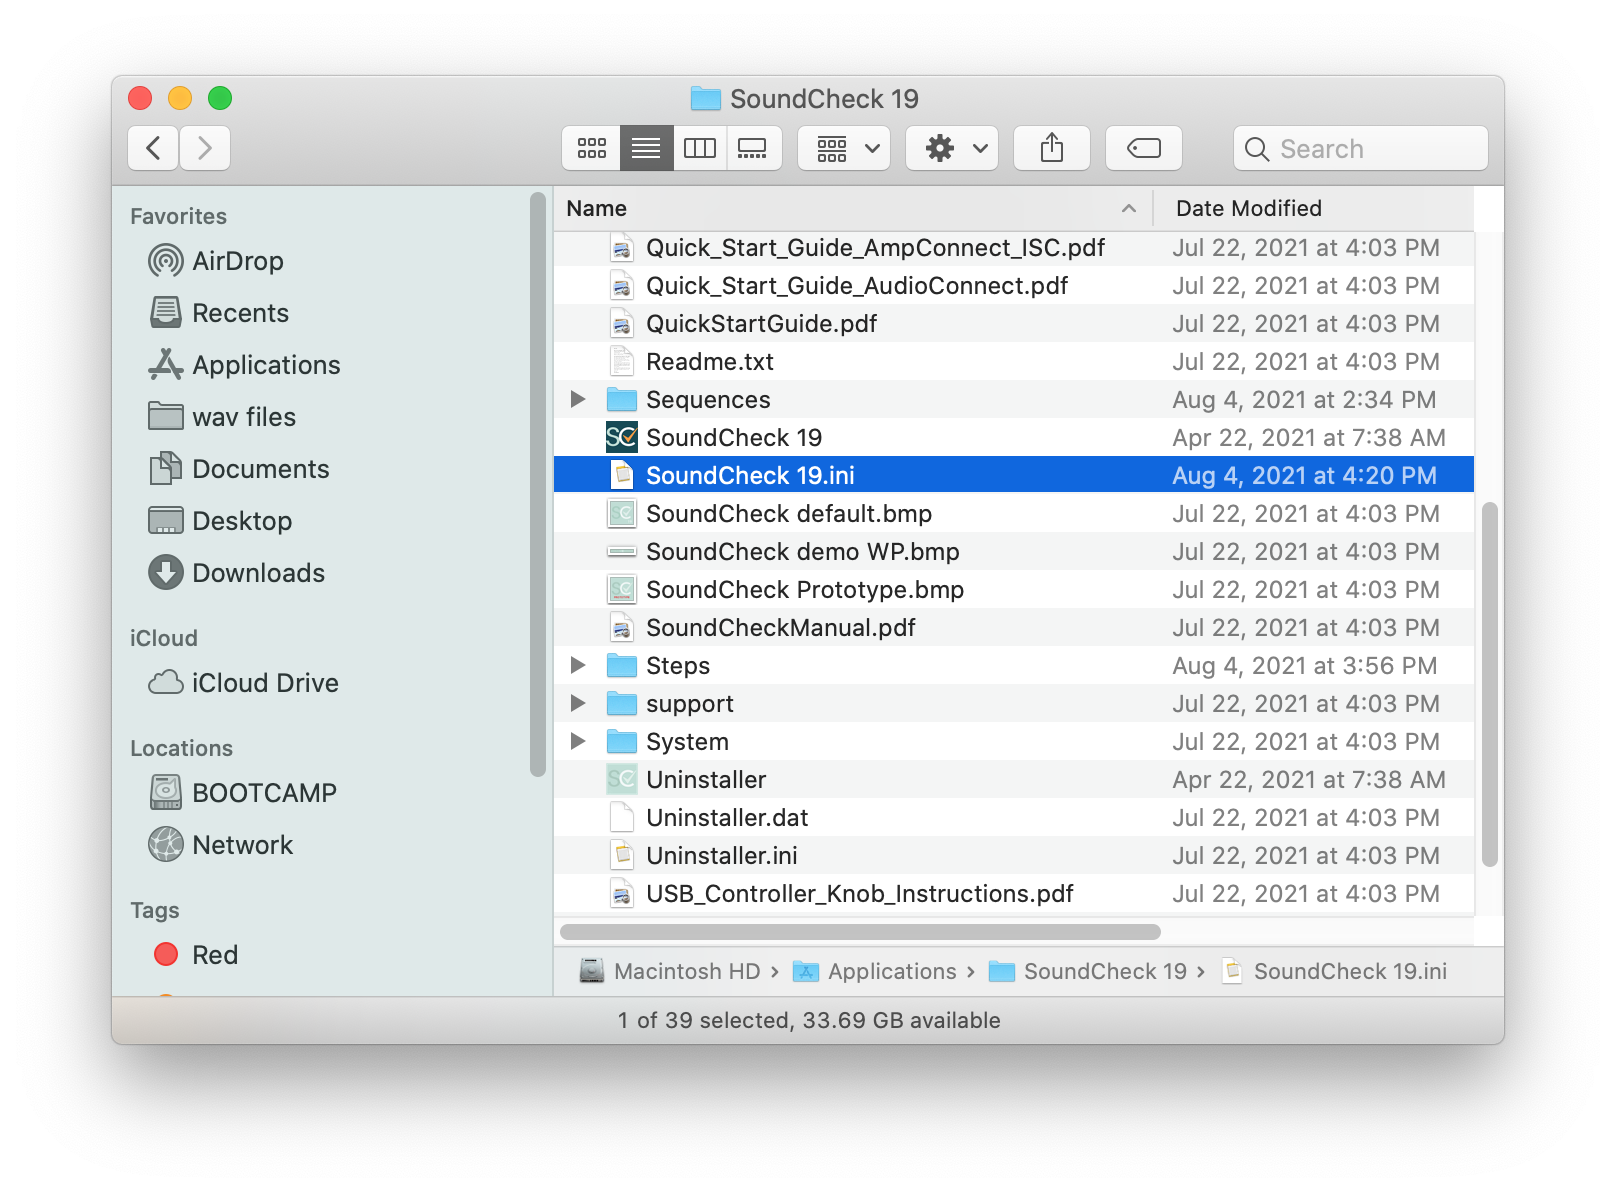Select the System folder icon

point(622,742)
